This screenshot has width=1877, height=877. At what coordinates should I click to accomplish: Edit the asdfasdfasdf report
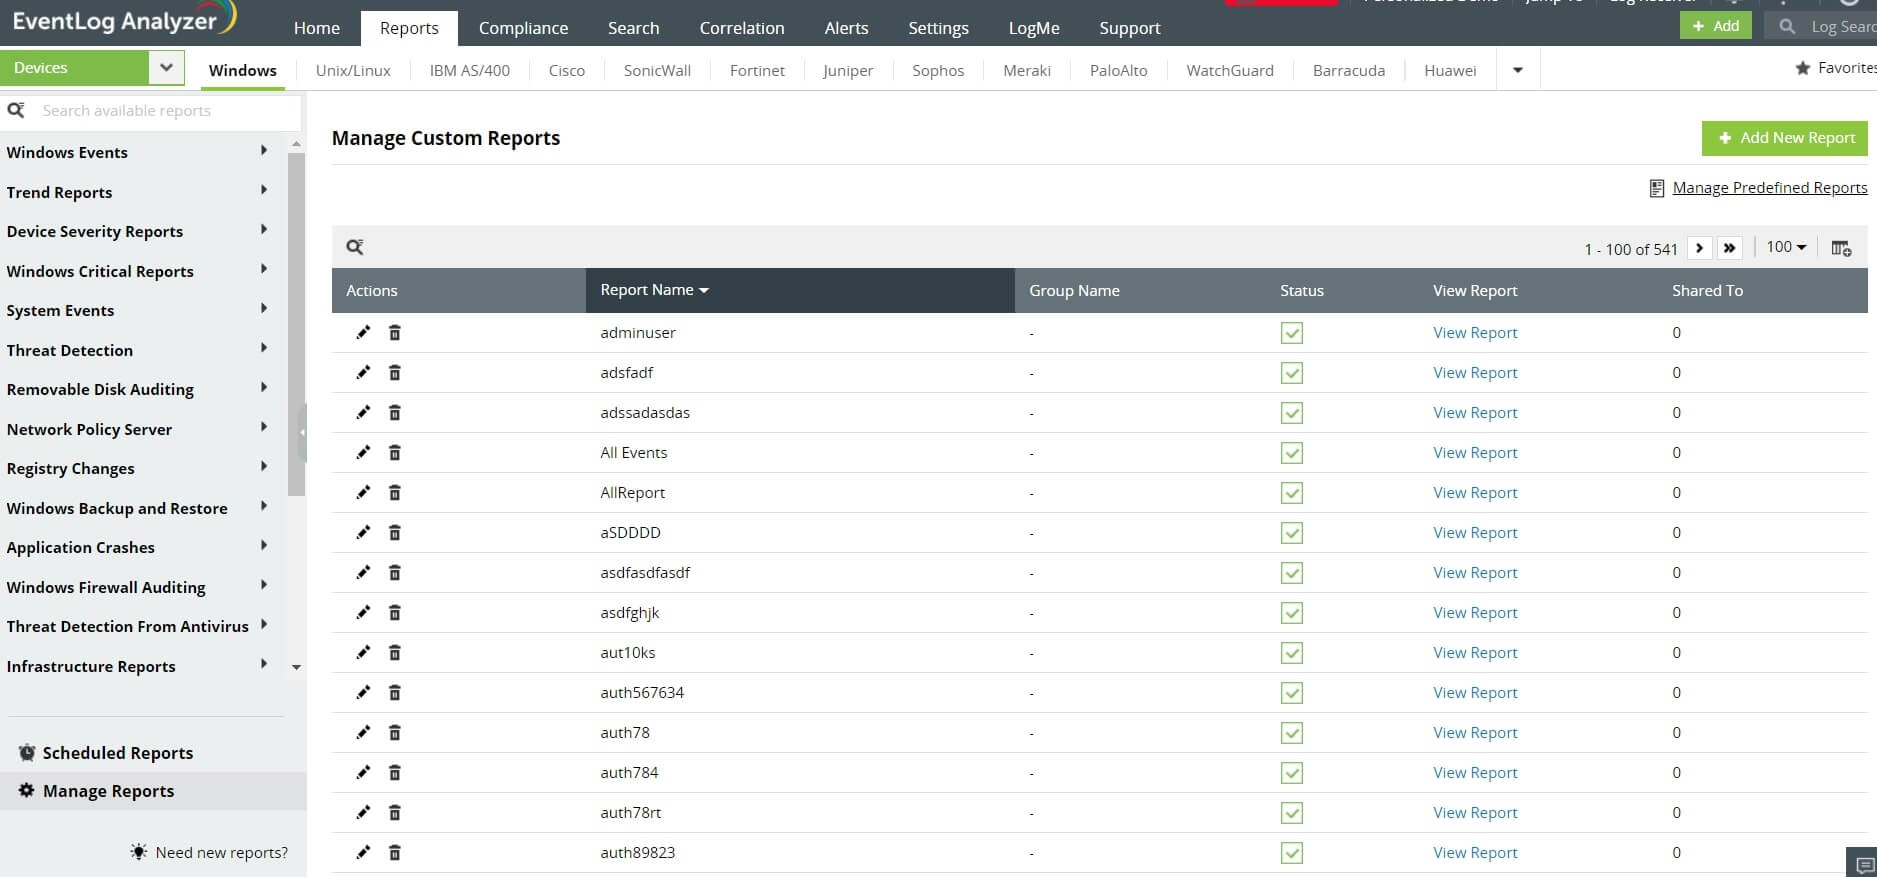(363, 572)
